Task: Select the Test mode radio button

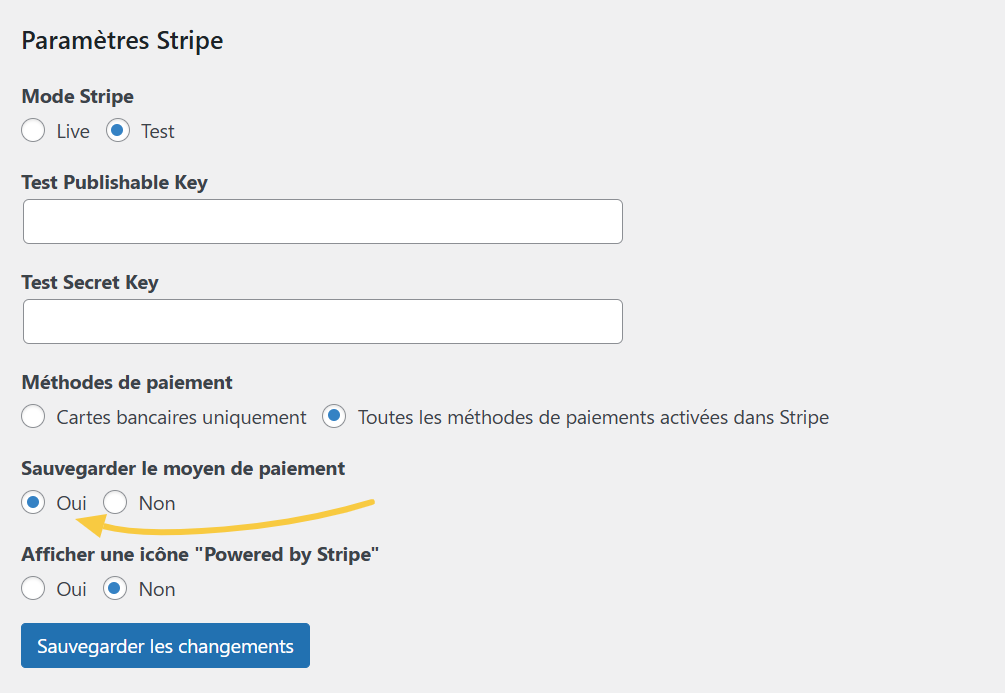Action: point(117,130)
